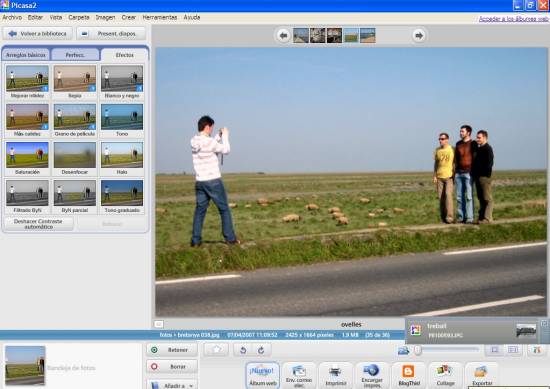This screenshot has height=389, width=550.
Task: Click the actual-size view button next to fit
Action: (x=513, y=349)
